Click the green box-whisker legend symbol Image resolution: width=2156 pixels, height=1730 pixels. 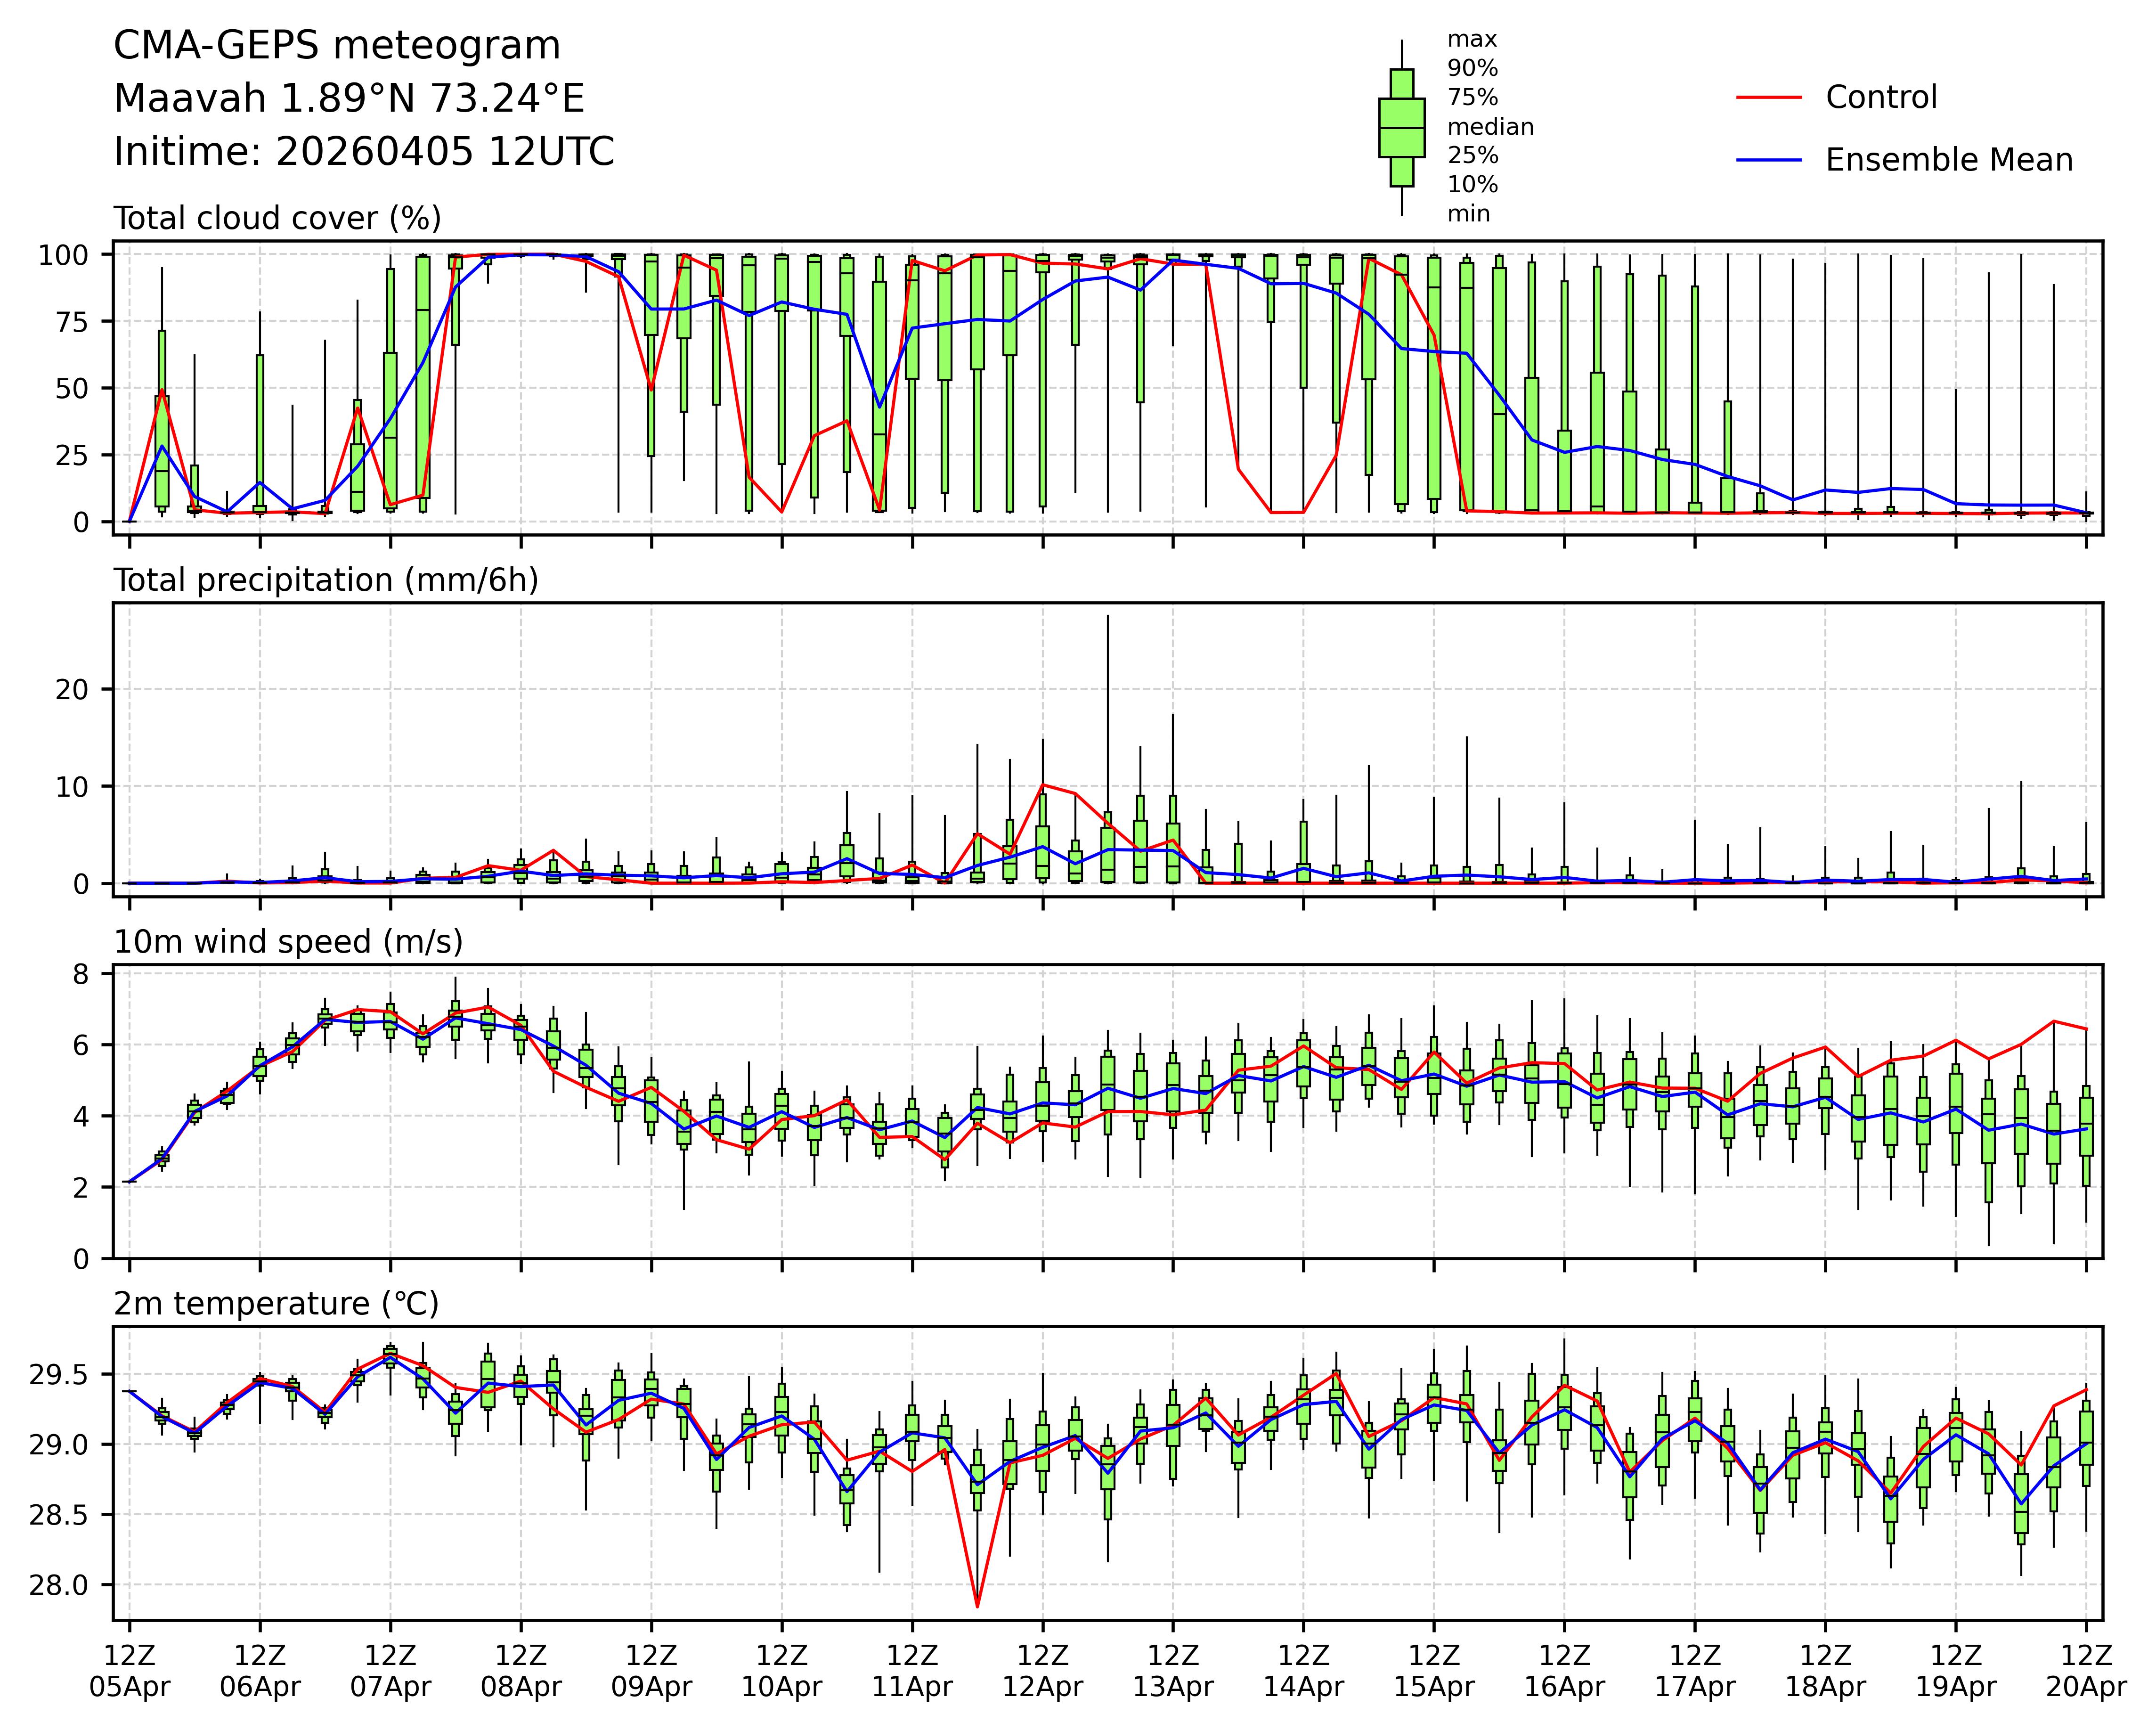[x=1401, y=128]
